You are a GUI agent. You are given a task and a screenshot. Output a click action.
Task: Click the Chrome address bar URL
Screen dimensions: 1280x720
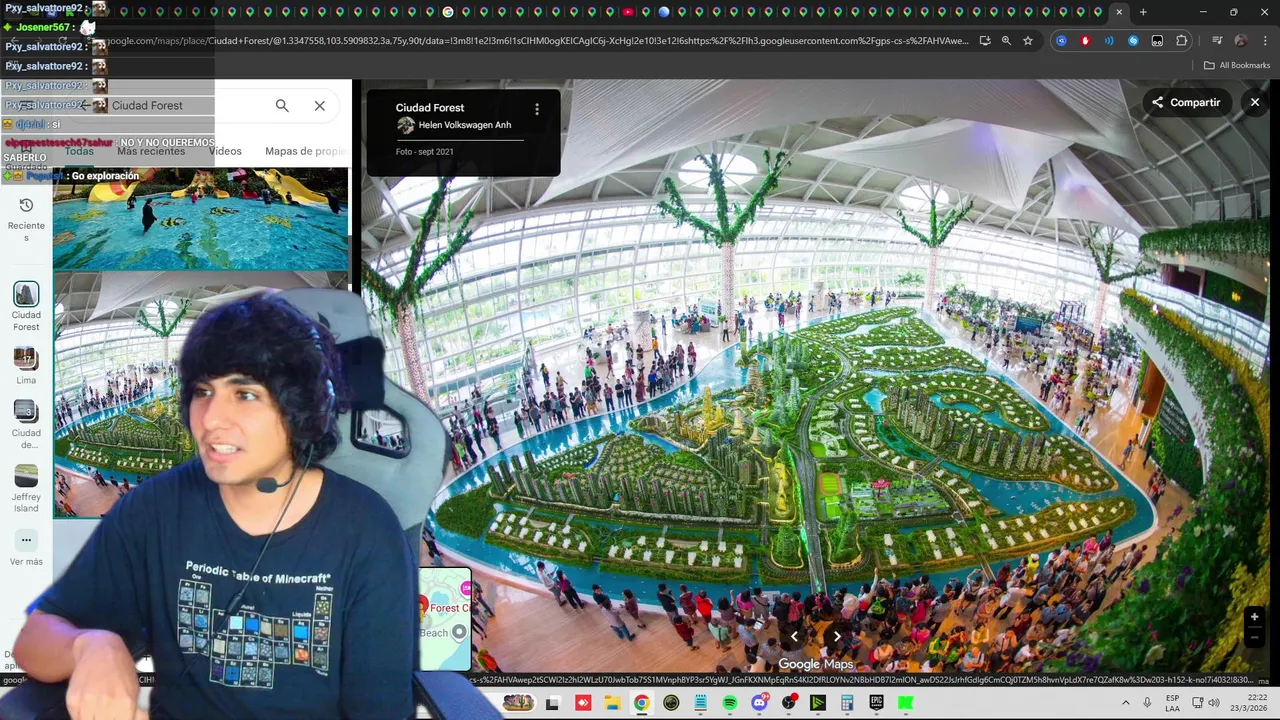[x=540, y=41]
